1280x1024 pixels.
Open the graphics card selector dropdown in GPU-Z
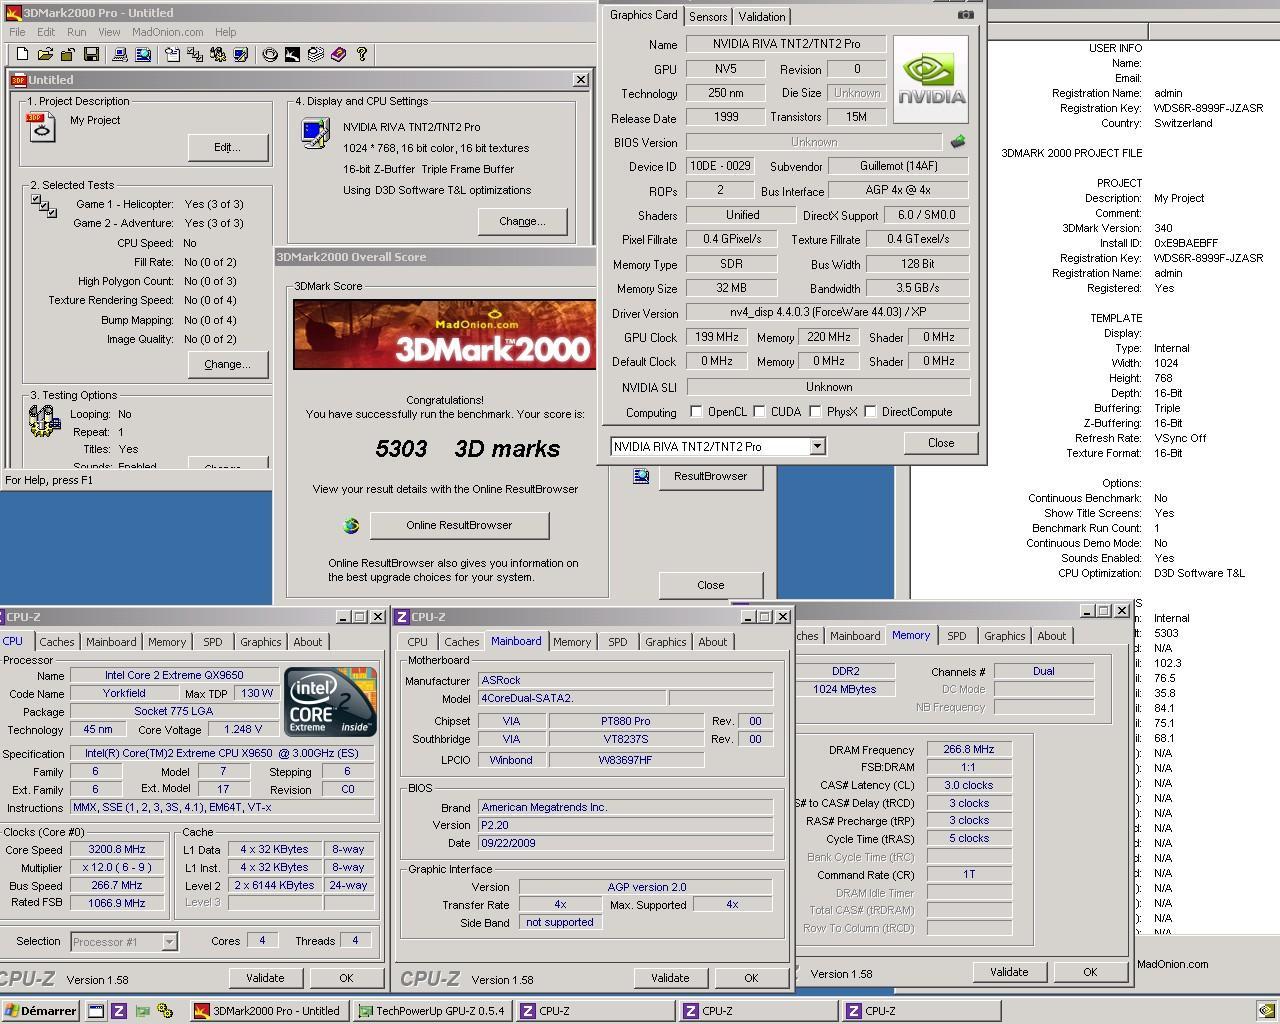(x=817, y=446)
